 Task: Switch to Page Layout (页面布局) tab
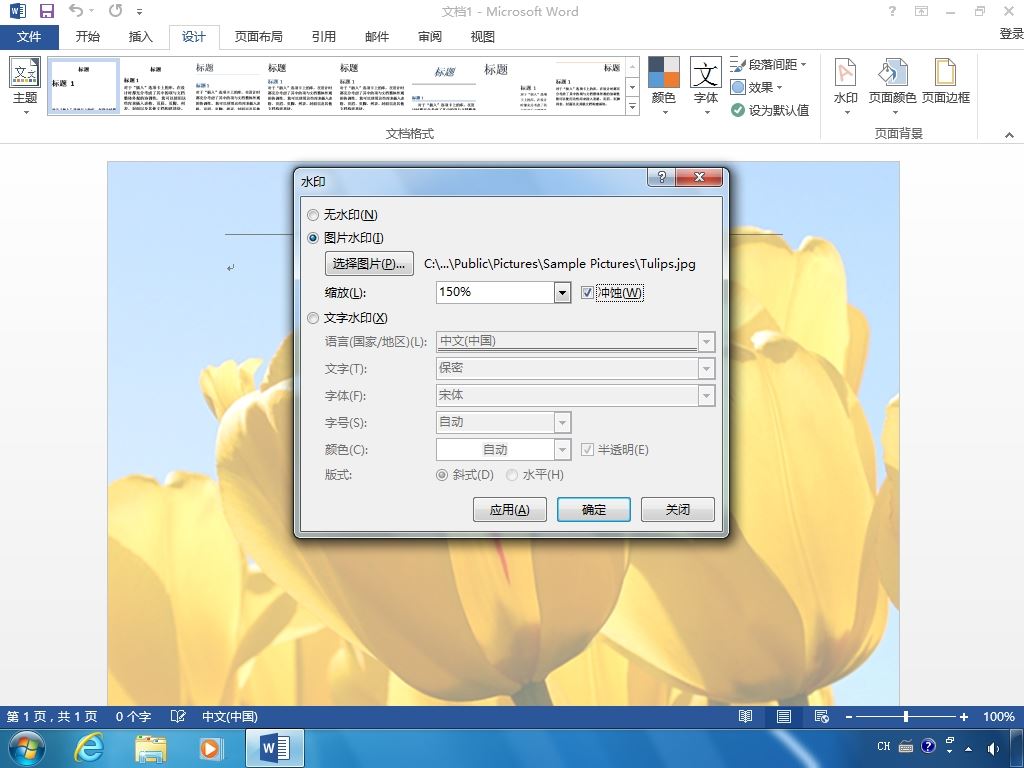pyautogui.click(x=259, y=37)
